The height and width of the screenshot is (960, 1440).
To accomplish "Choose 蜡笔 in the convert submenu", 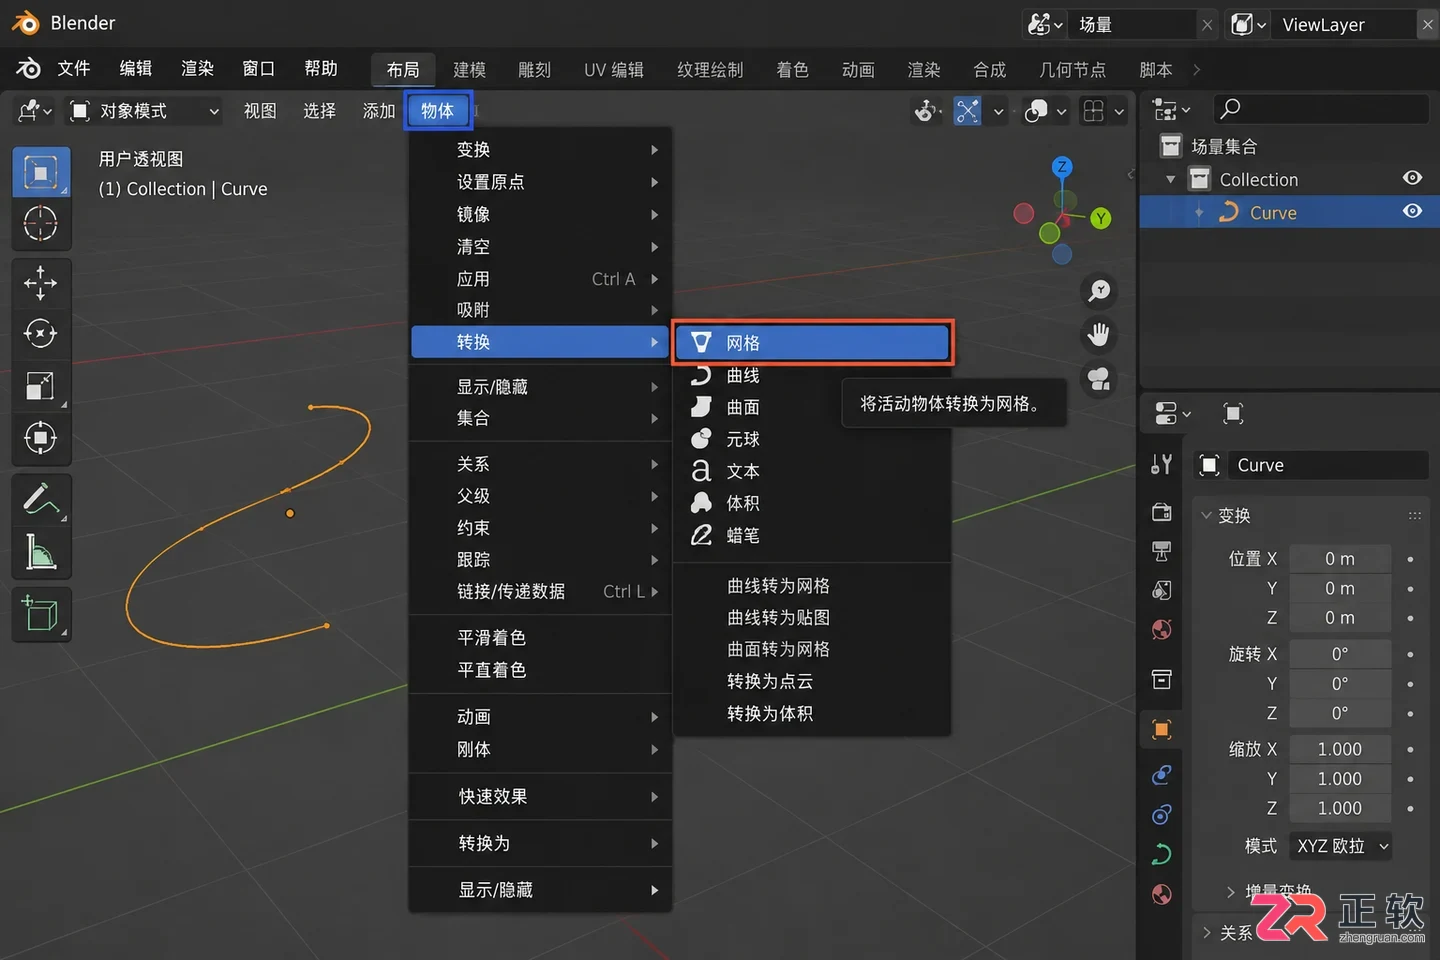I will 812,535.
